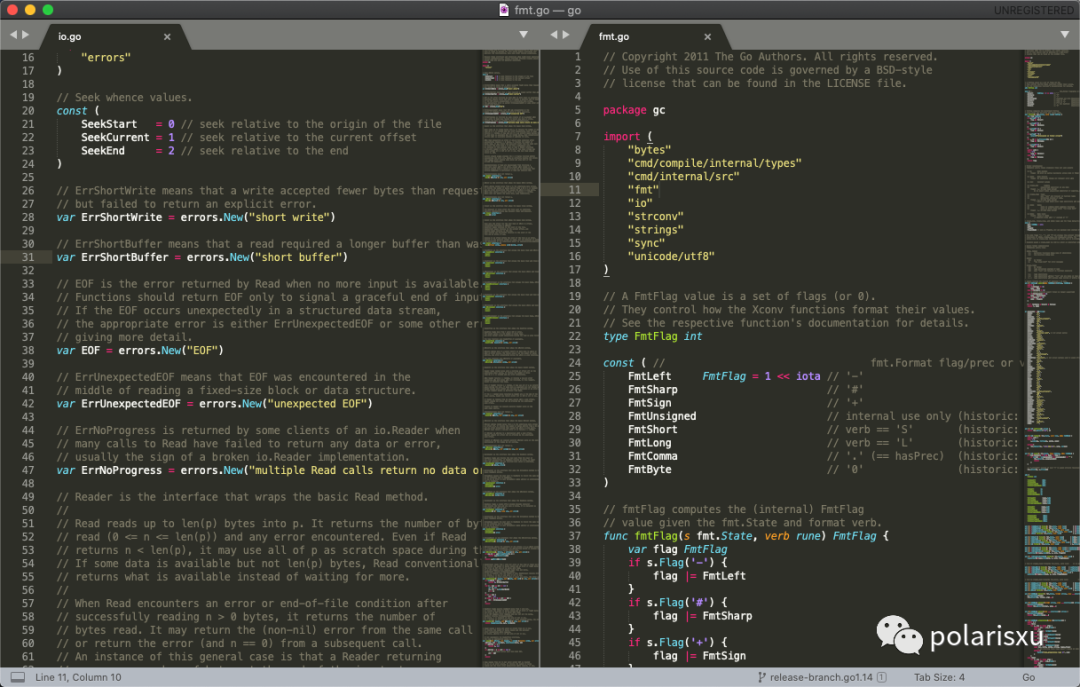
Task: Open the Go syntax selector in status bar
Action: pyautogui.click(x=1028, y=677)
